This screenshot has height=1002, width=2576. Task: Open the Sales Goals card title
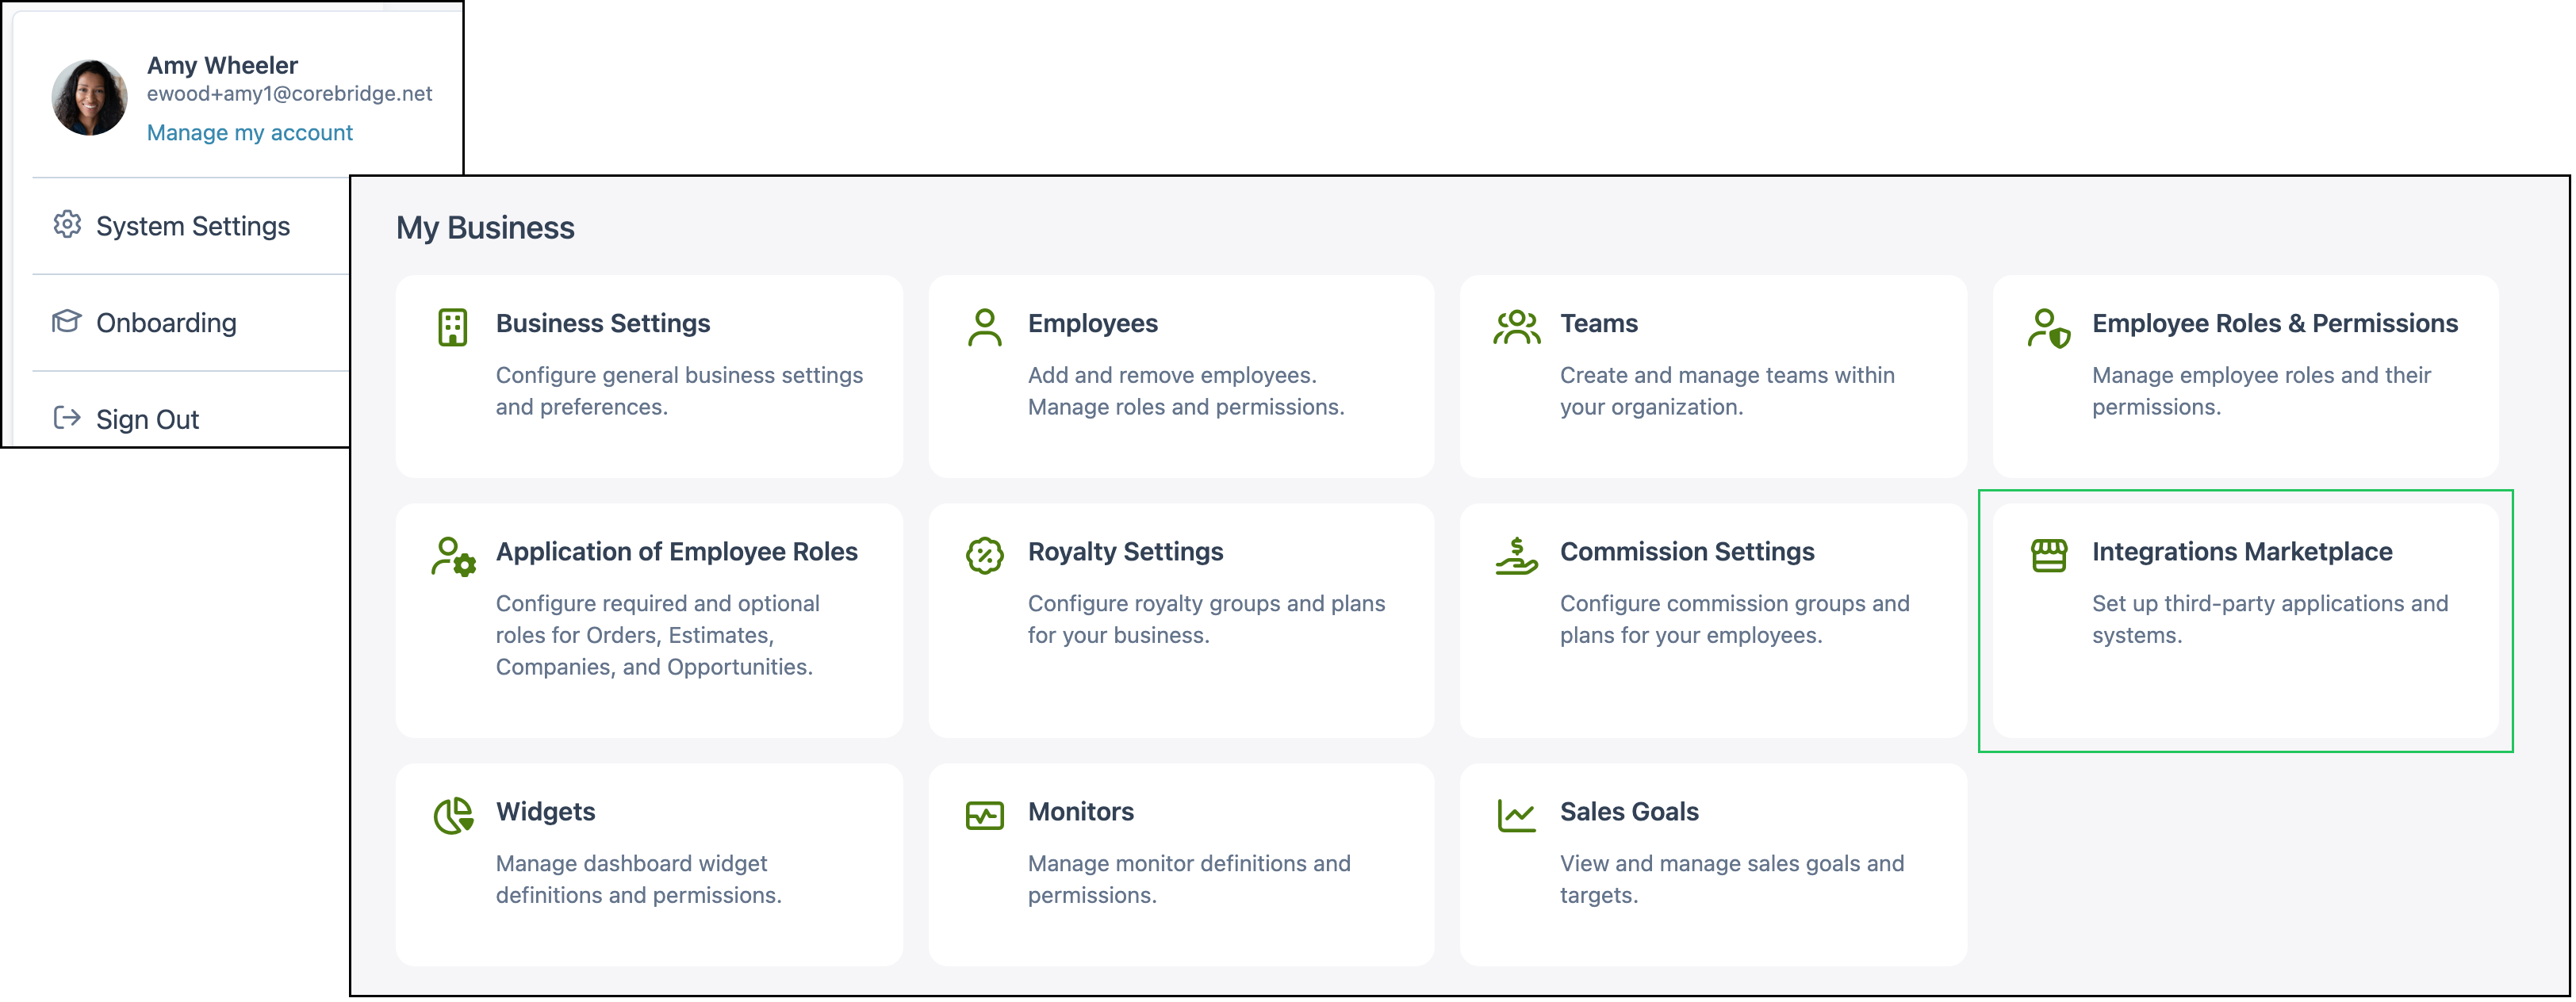click(x=1629, y=811)
